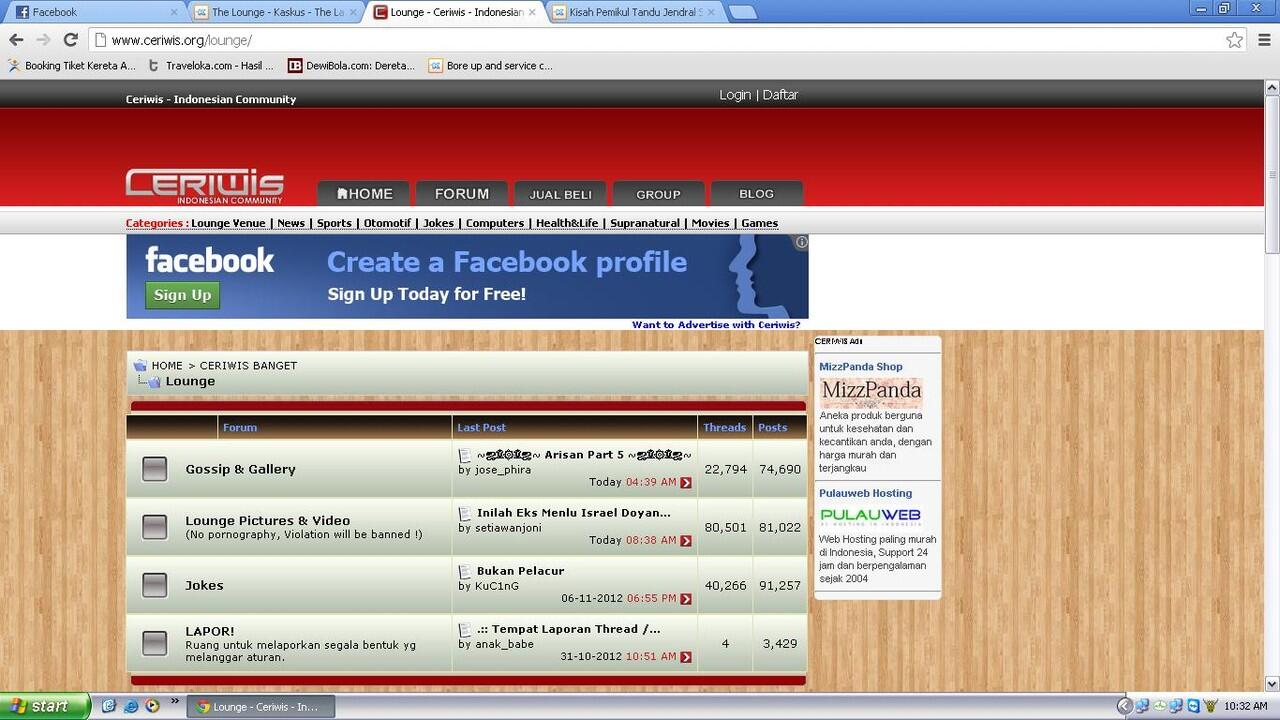Open the Games category link

click(x=760, y=223)
